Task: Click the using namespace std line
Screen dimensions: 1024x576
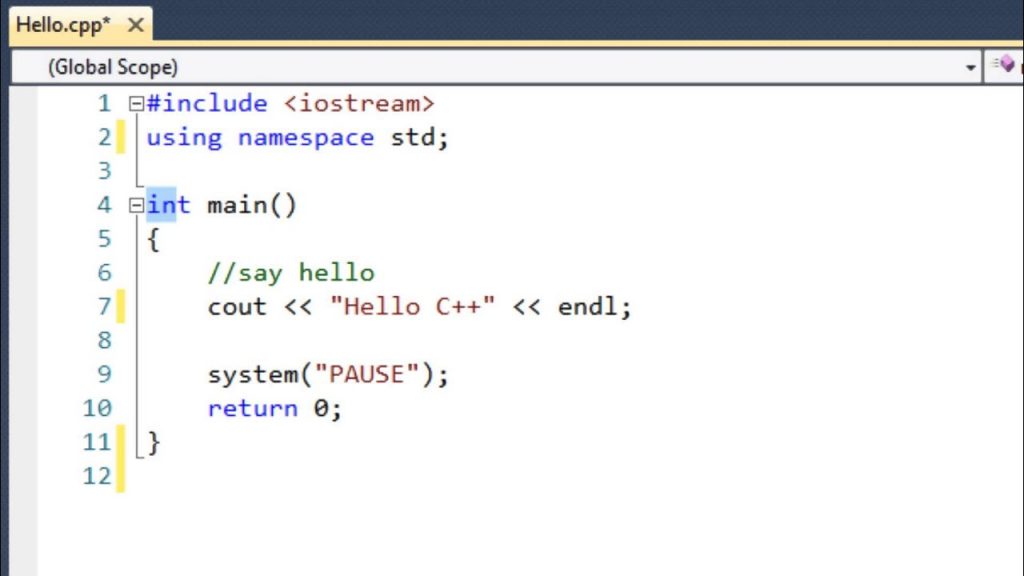Action: (297, 137)
